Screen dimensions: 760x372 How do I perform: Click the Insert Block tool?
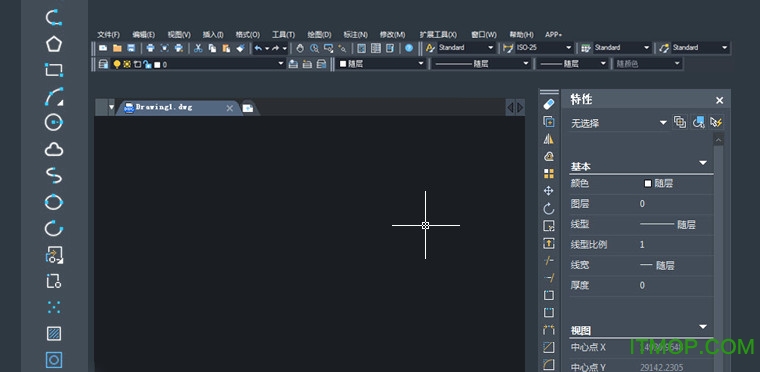54,255
